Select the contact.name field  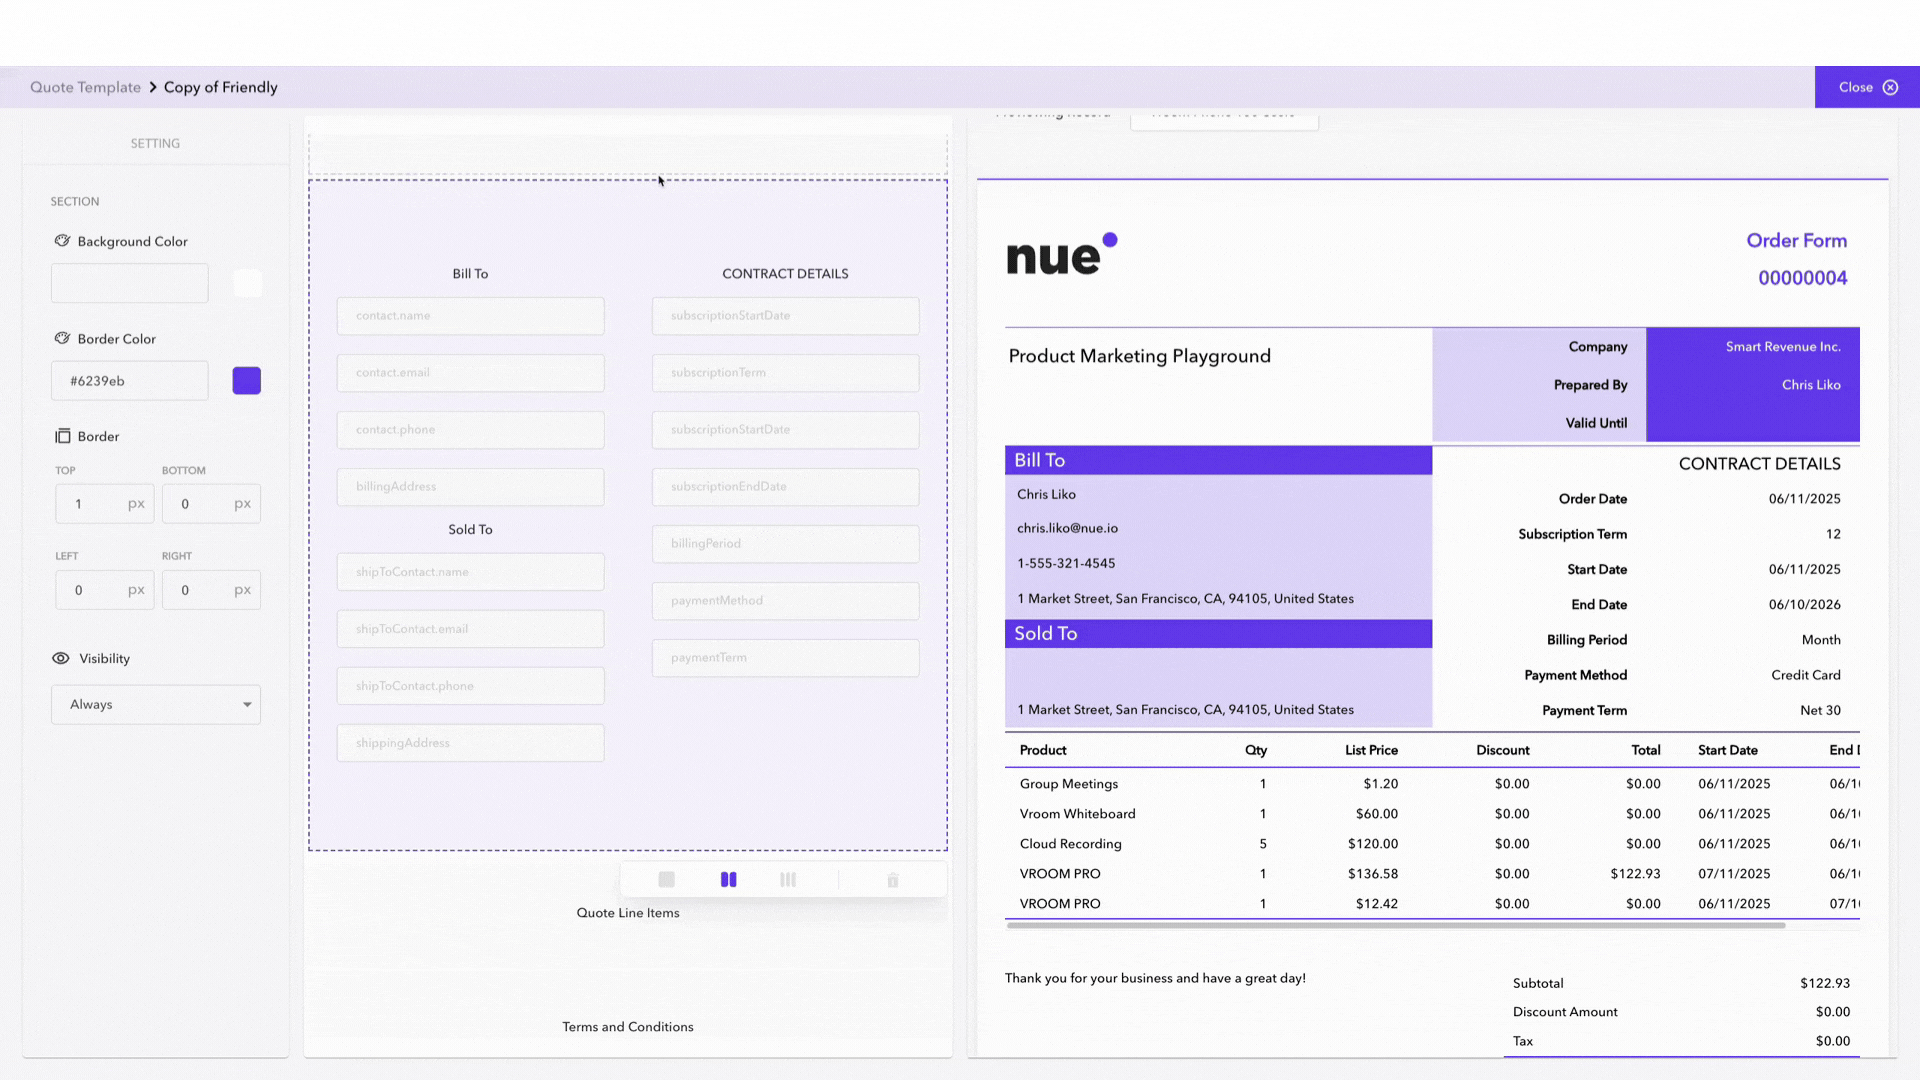pyautogui.click(x=470, y=316)
